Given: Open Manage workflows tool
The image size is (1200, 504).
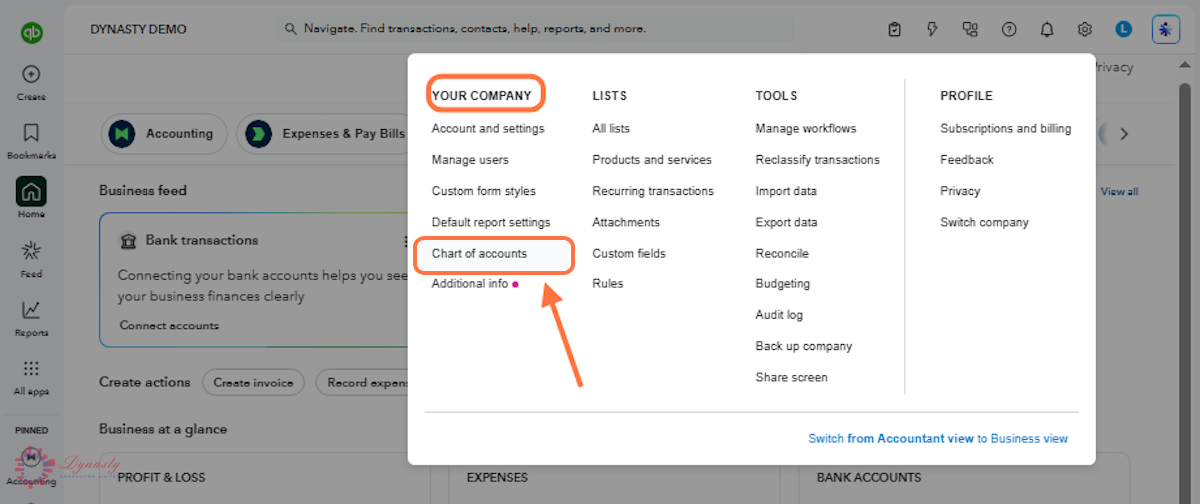Looking at the screenshot, I should coord(806,128).
